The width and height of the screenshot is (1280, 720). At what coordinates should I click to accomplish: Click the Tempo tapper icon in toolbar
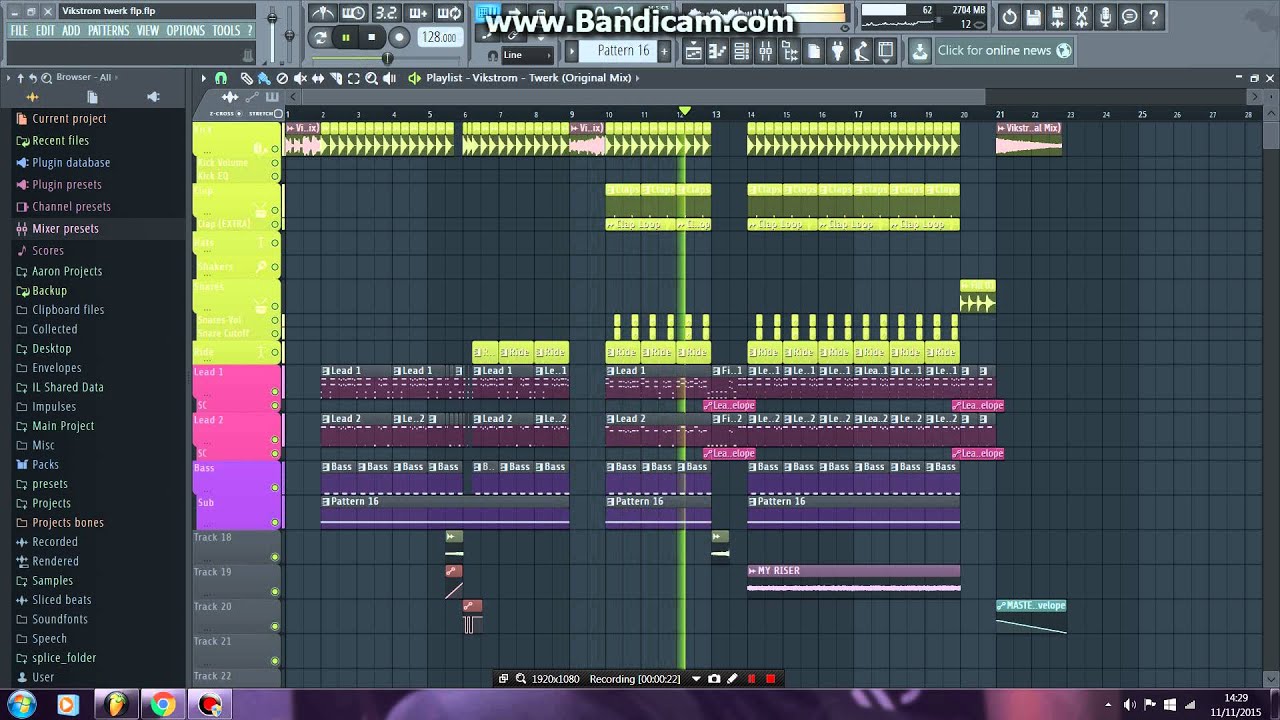click(861, 51)
